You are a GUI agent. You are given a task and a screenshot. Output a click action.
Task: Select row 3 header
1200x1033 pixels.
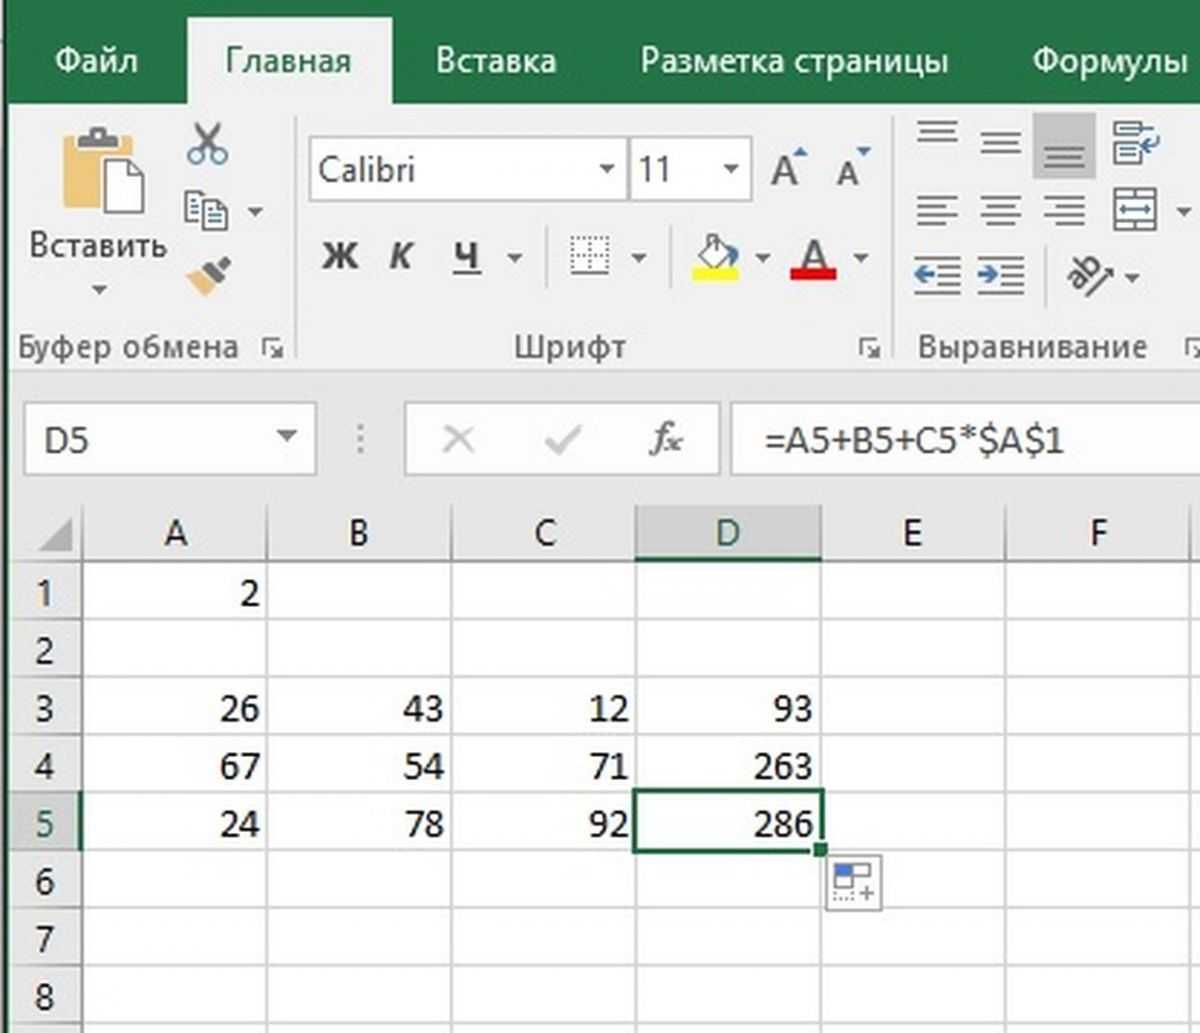(x=44, y=709)
